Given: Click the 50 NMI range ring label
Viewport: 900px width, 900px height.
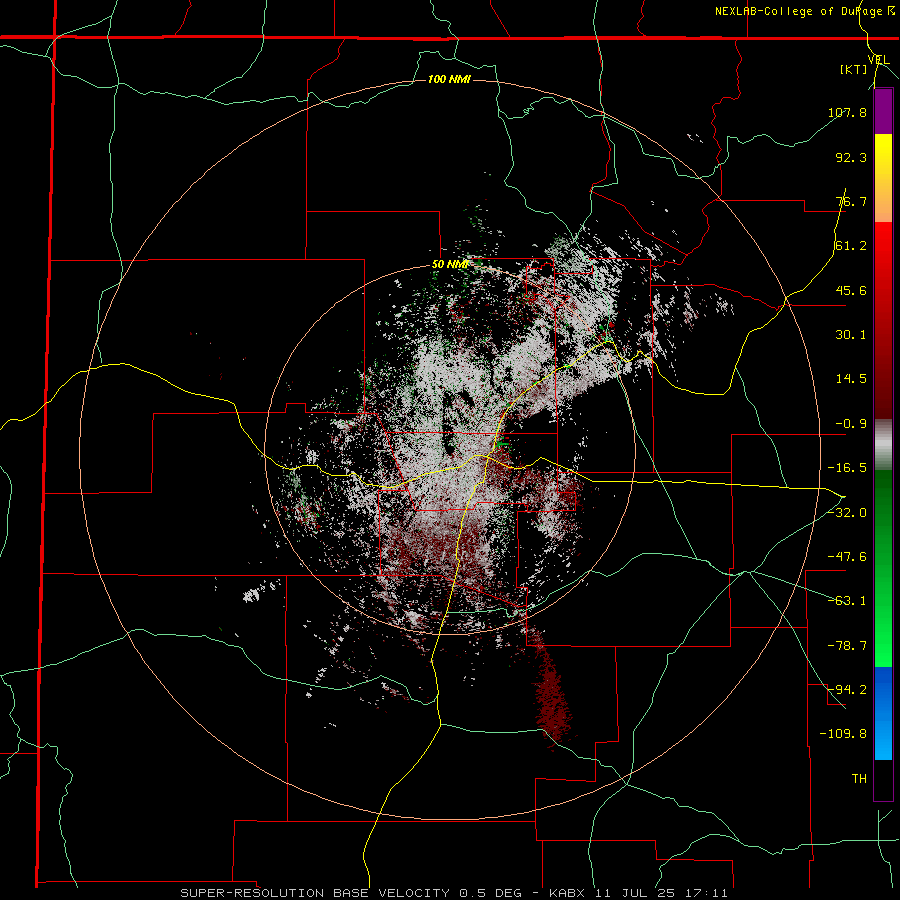Looking at the screenshot, I should point(449,265).
